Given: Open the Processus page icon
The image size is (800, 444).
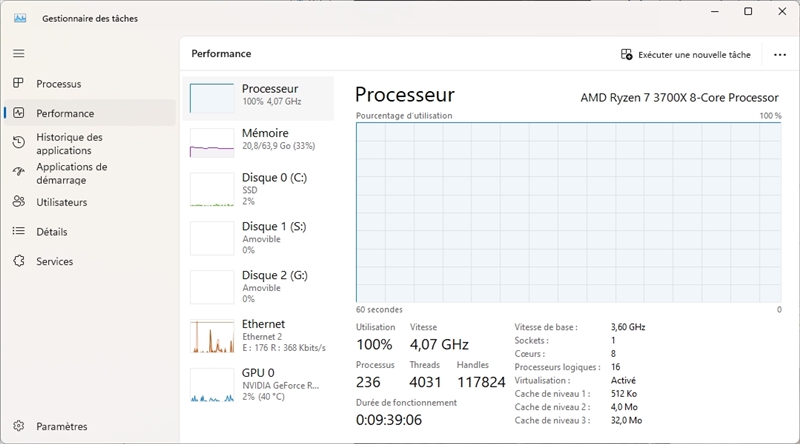Looking at the screenshot, I should tap(18, 84).
